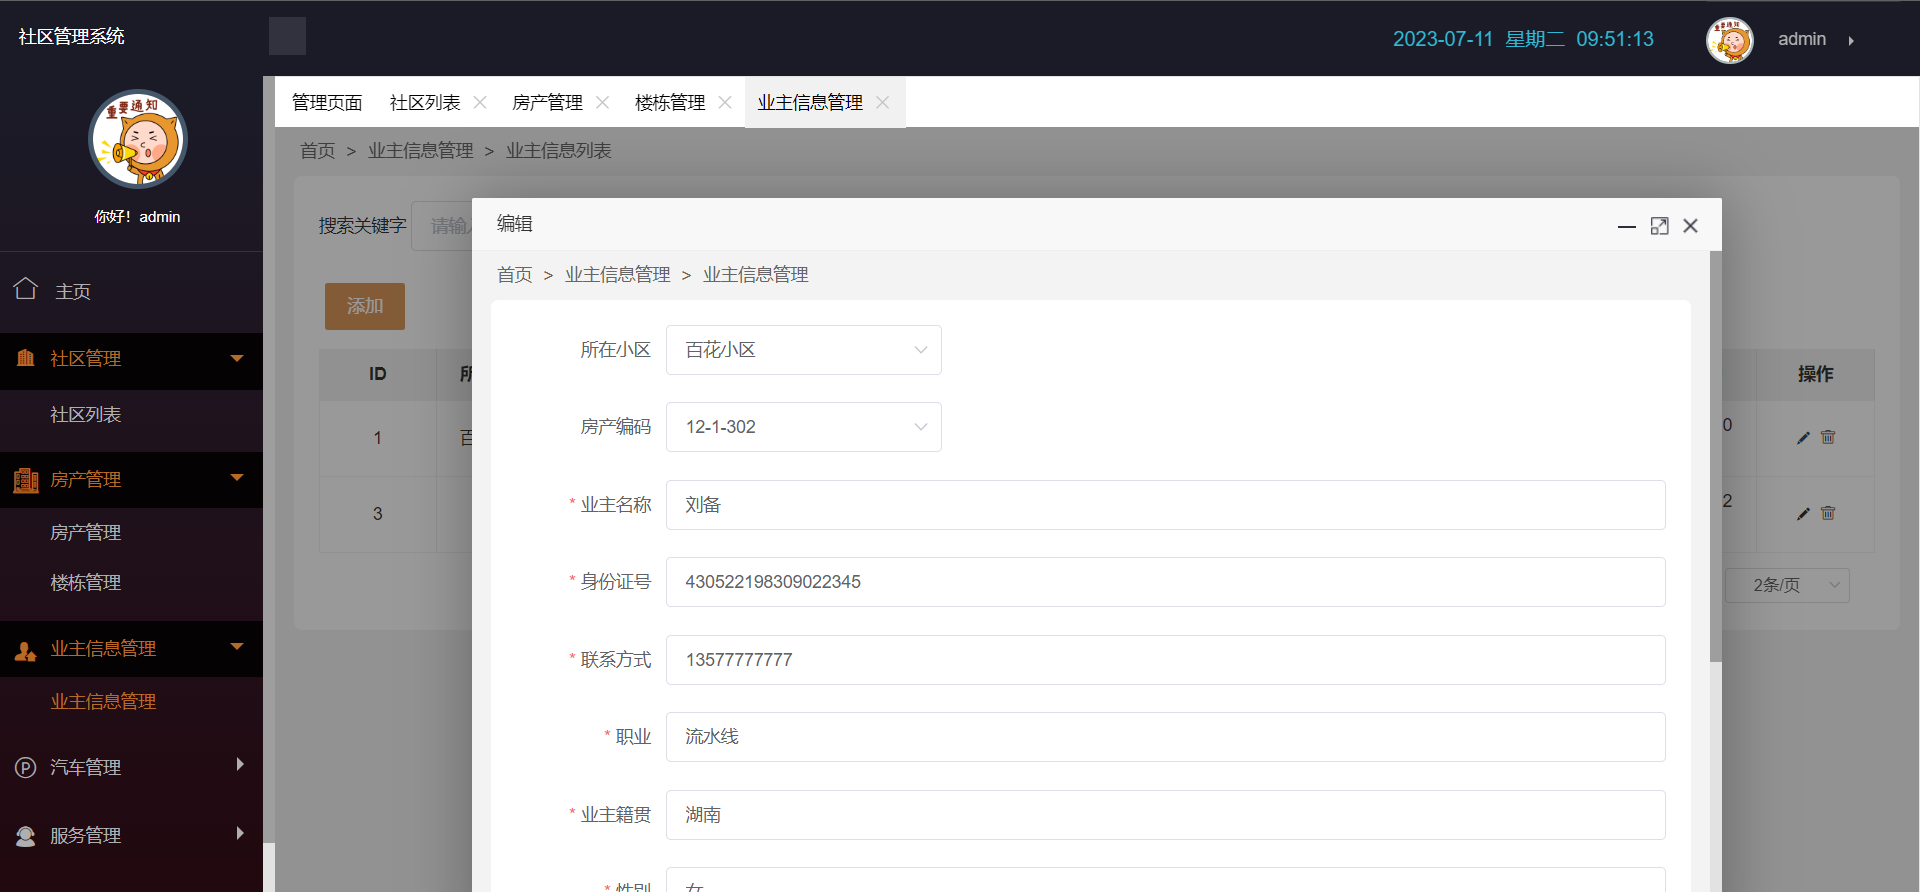Close the 编辑 dialog

[1690, 226]
